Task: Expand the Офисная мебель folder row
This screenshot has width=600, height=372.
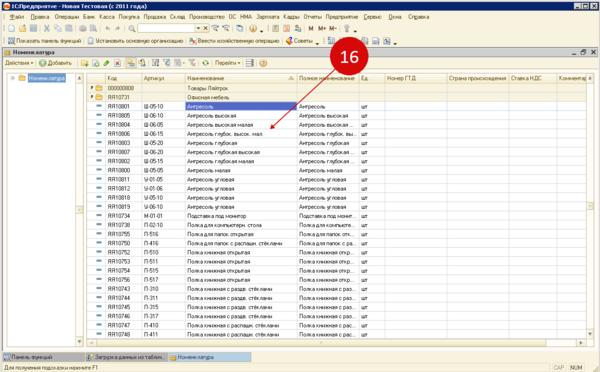Action: coord(92,97)
